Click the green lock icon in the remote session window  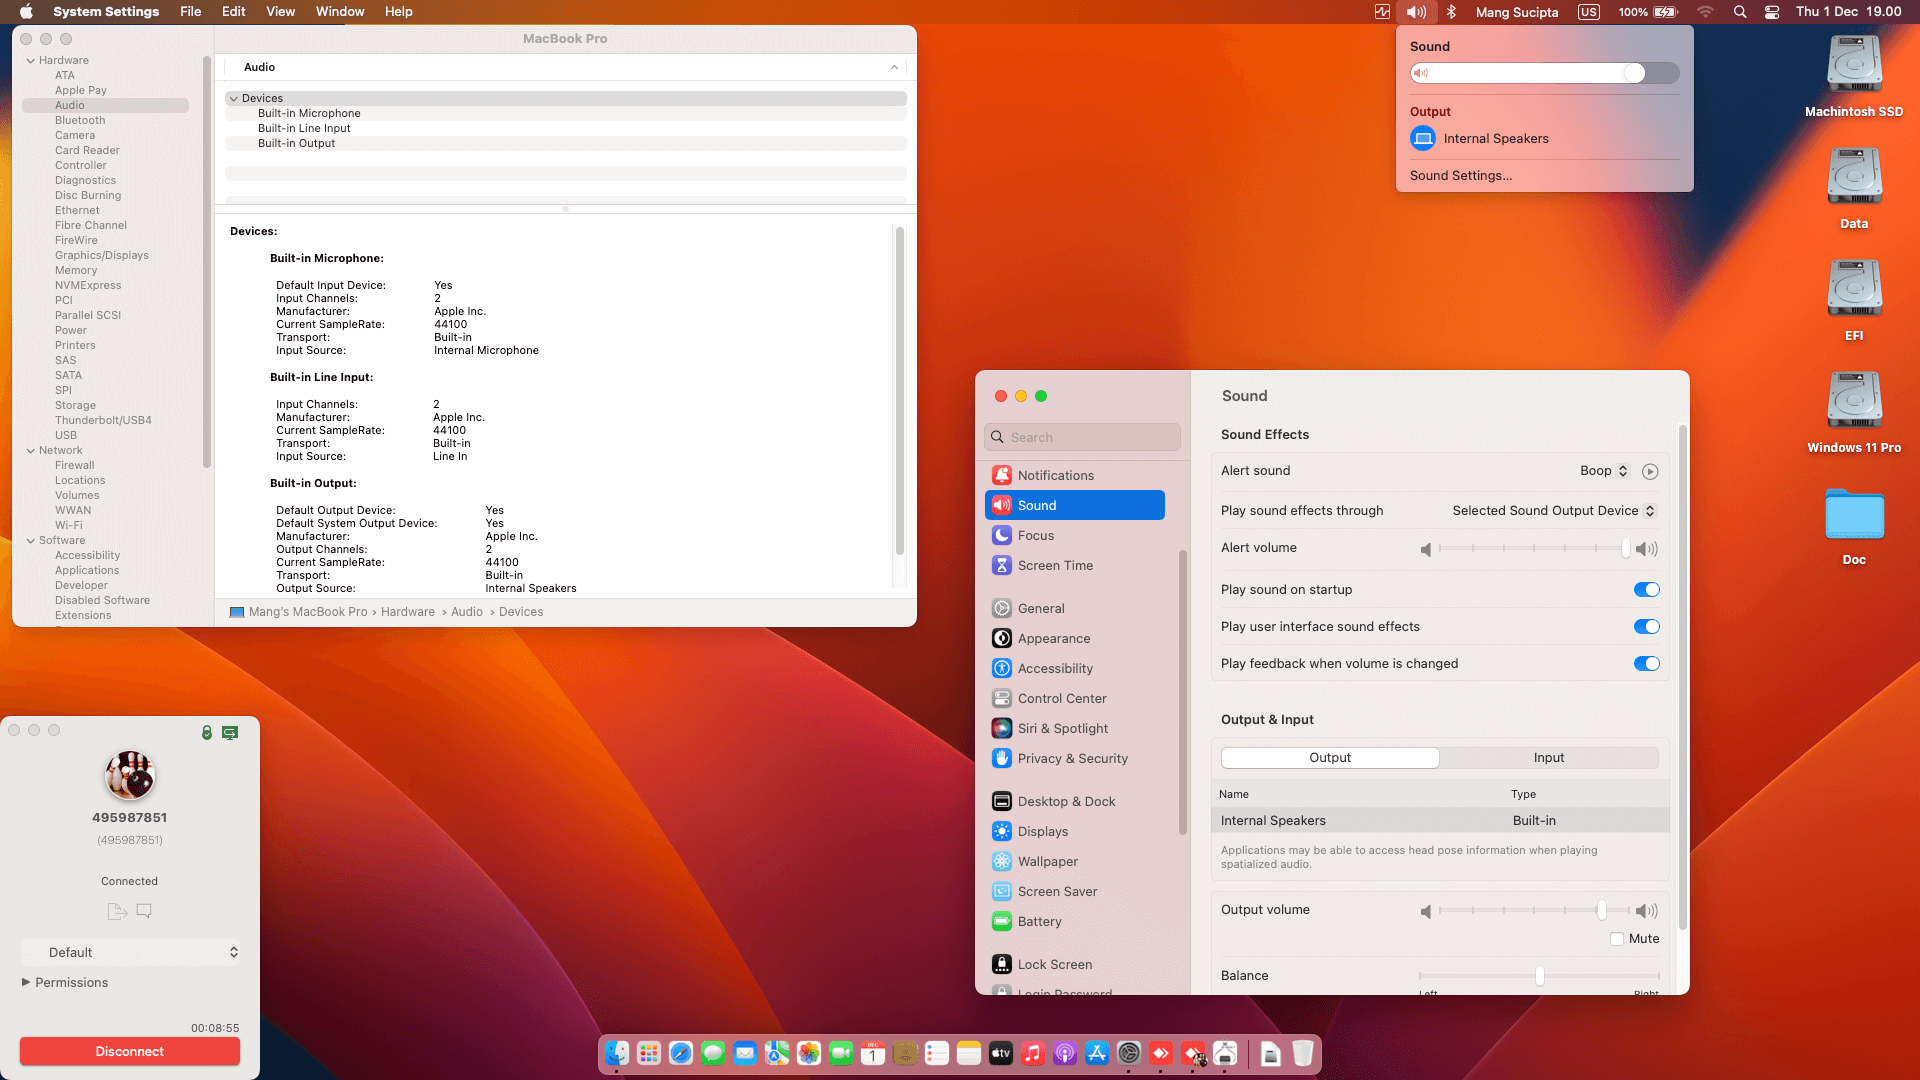207,733
